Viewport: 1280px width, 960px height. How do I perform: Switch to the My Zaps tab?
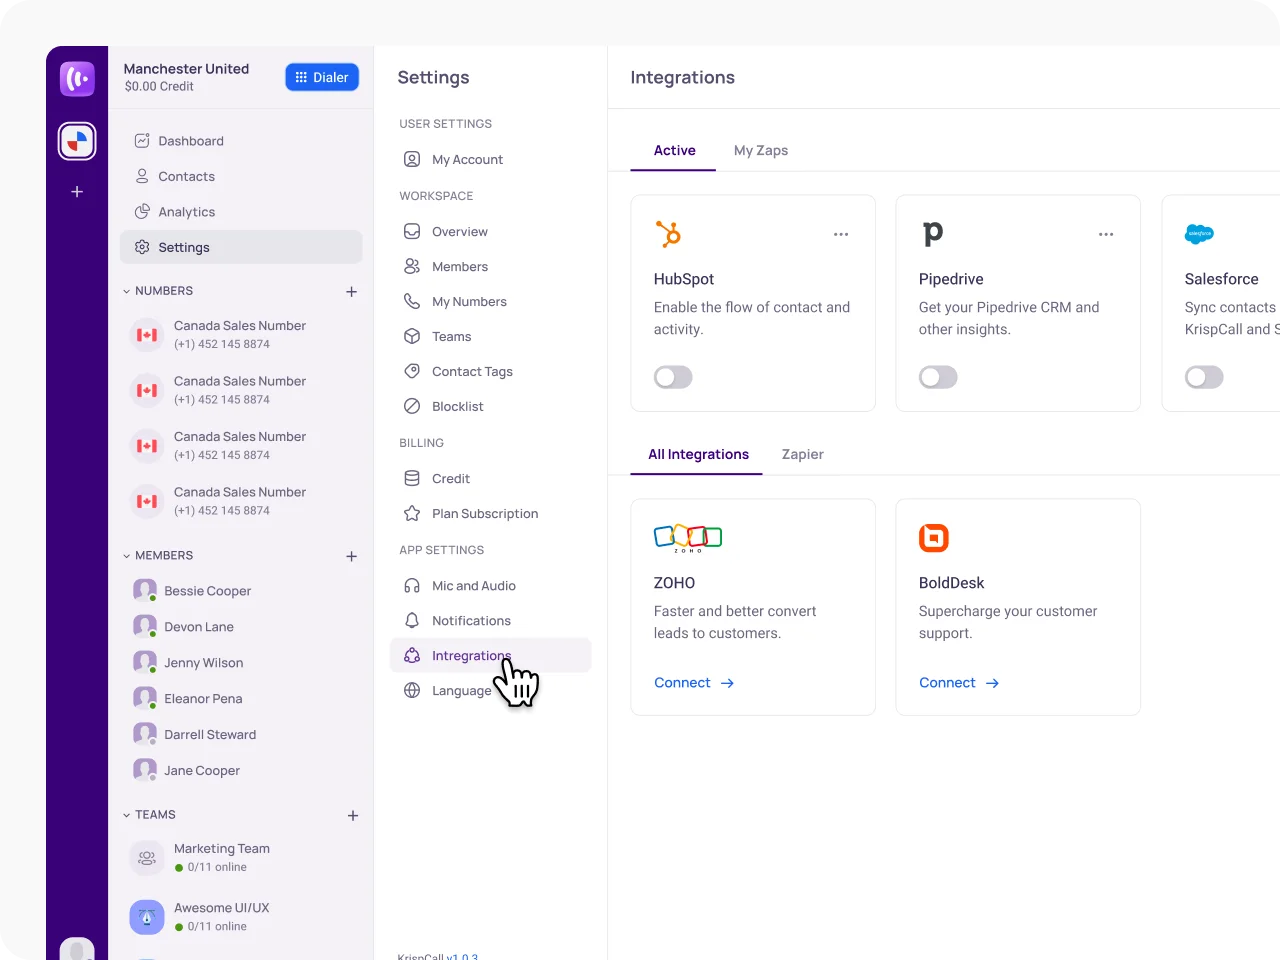761,150
